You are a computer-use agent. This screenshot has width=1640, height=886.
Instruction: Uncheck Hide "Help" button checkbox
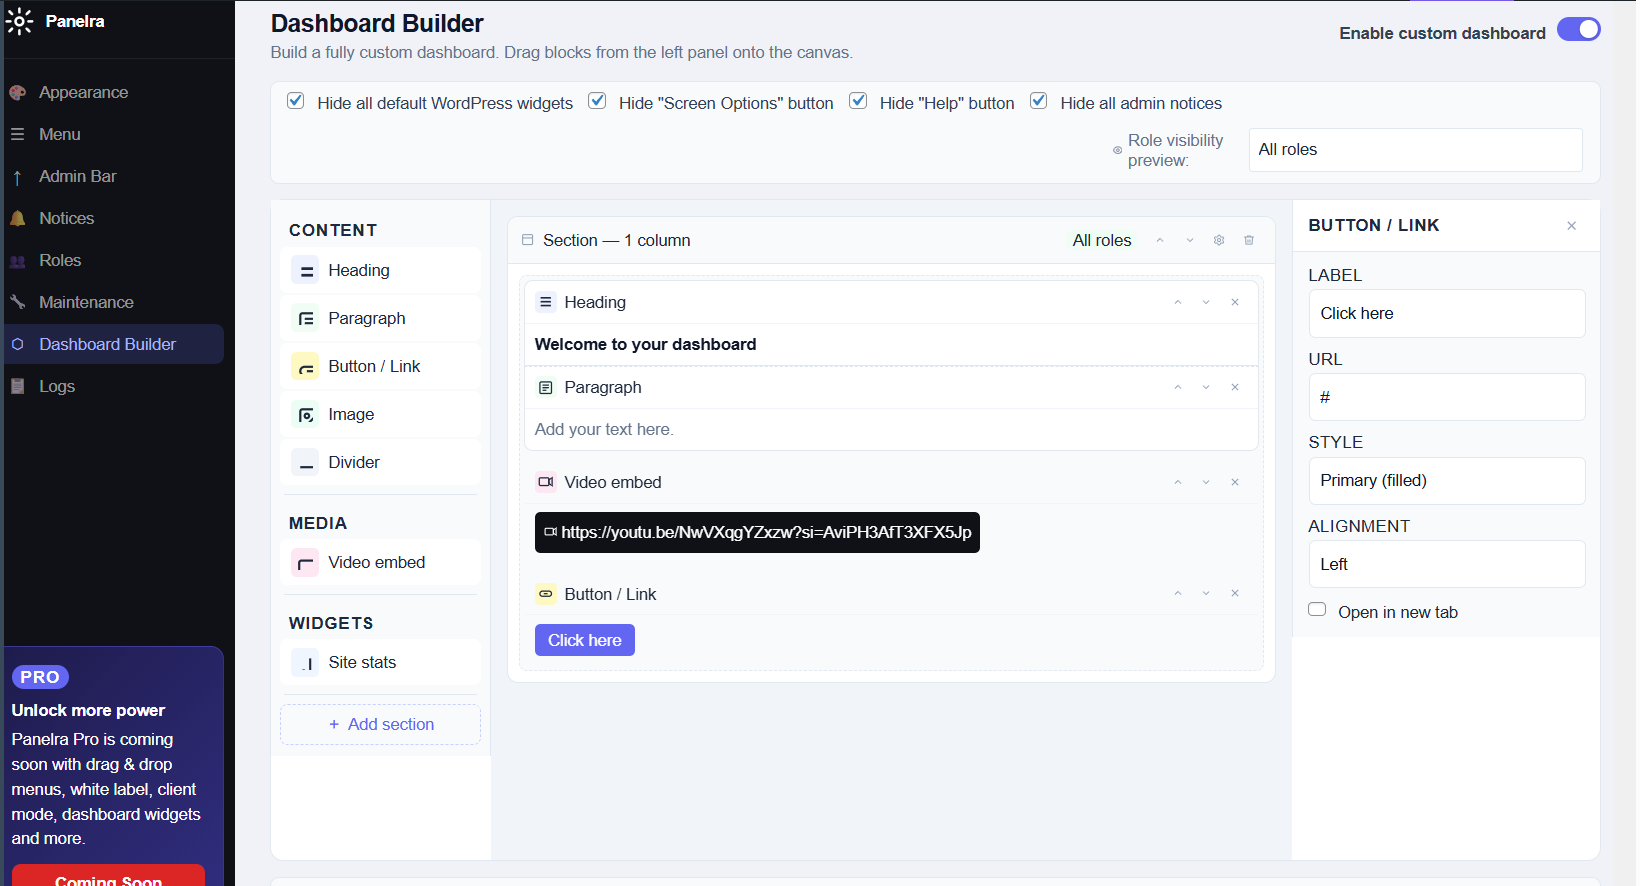coord(858,101)
